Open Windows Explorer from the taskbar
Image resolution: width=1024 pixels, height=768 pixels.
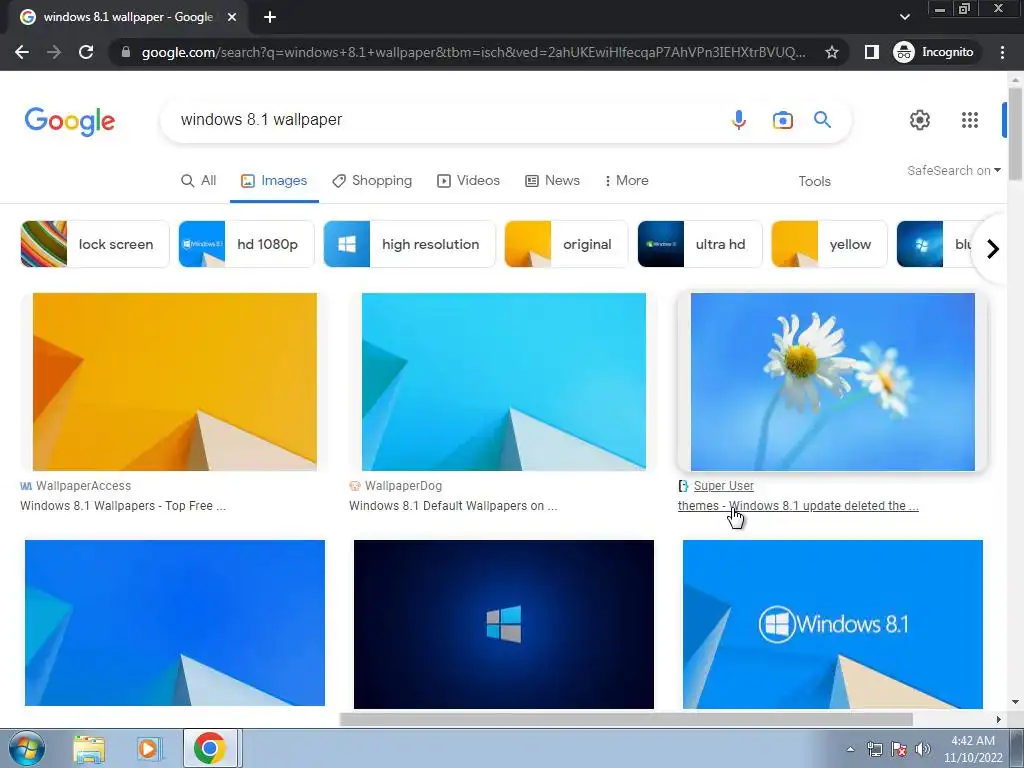(x=89, y=748)
